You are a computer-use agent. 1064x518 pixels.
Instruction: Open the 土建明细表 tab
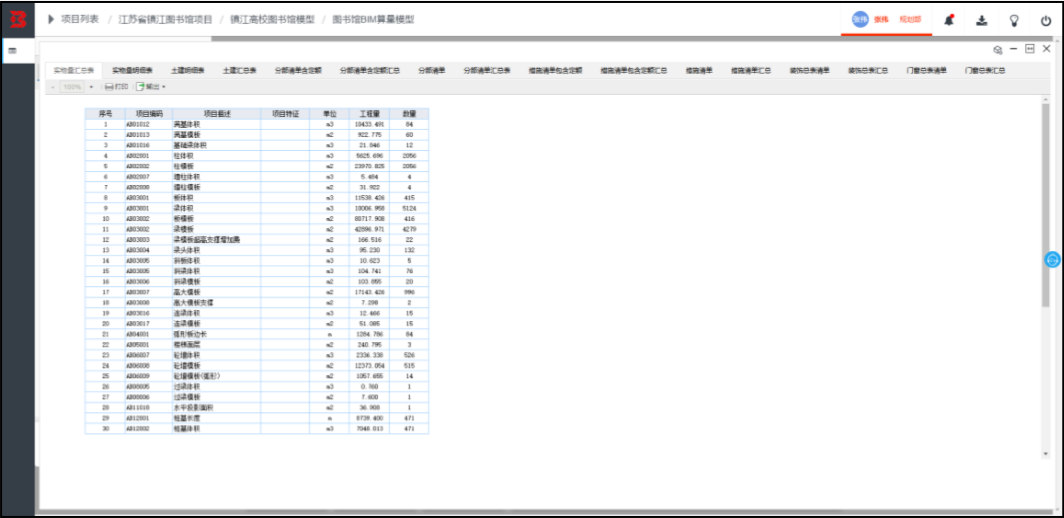[188, 70]
